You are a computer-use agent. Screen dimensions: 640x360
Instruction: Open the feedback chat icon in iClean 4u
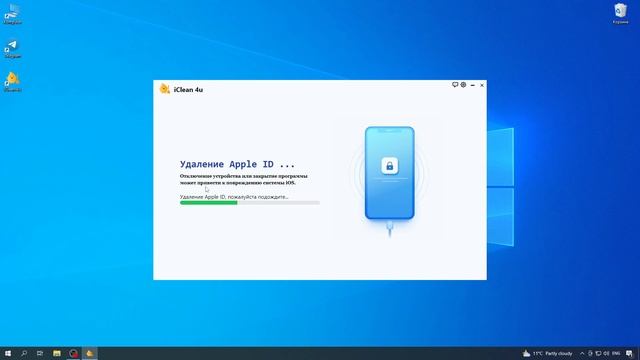455,85
